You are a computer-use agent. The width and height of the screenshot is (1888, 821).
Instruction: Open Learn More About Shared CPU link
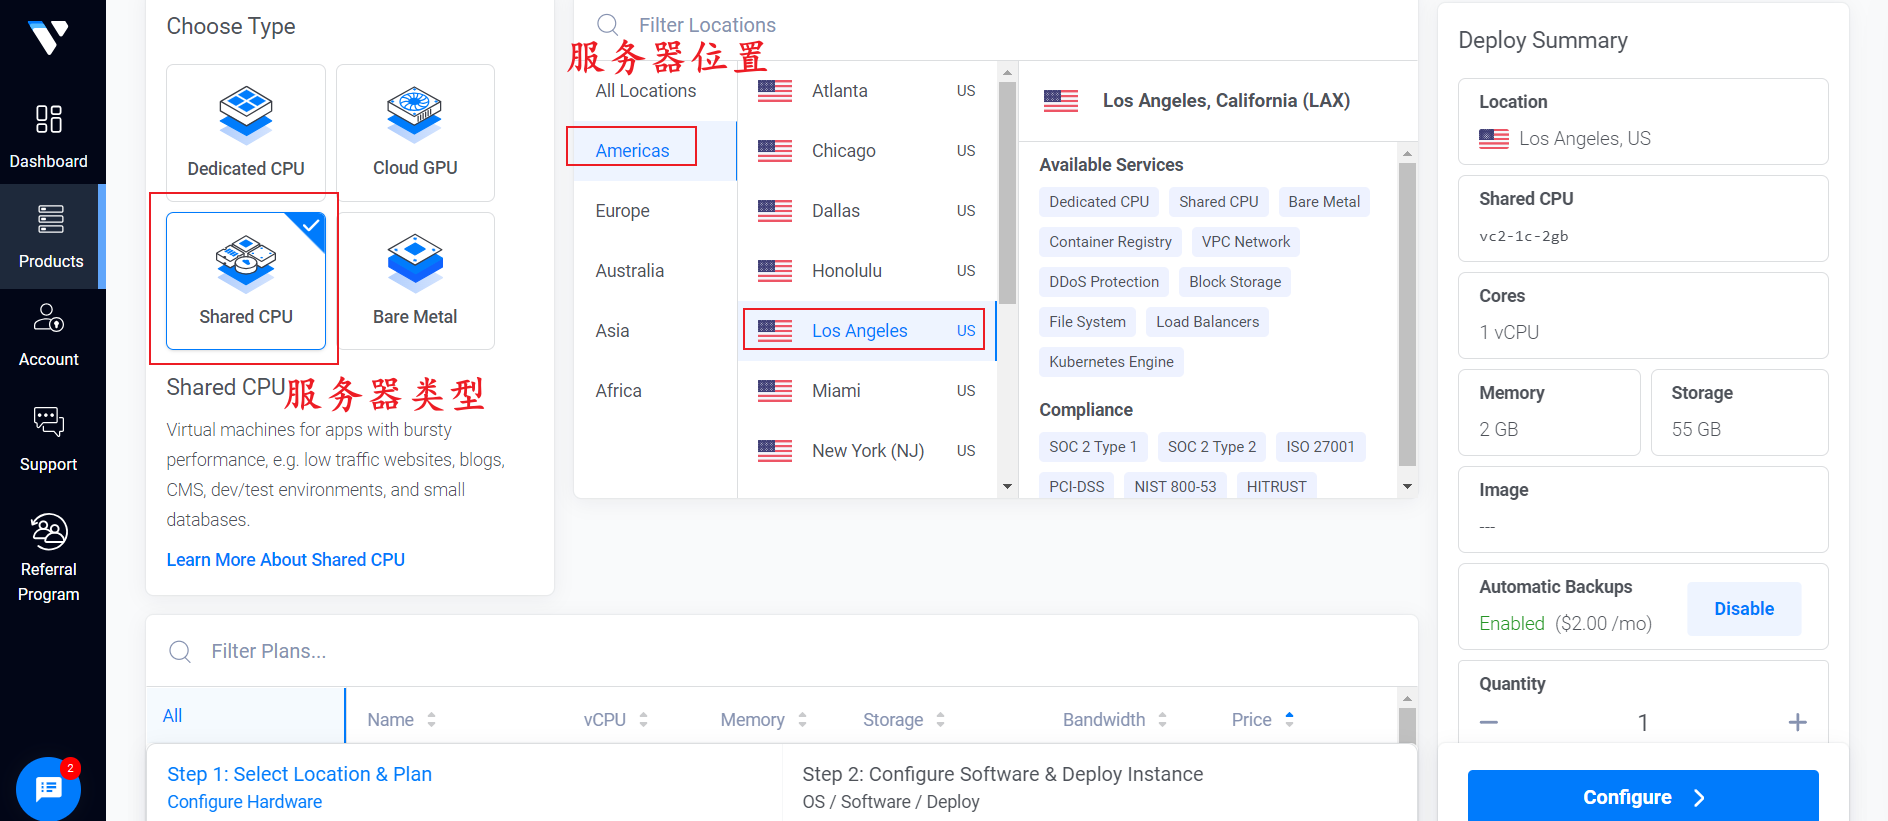286,560
